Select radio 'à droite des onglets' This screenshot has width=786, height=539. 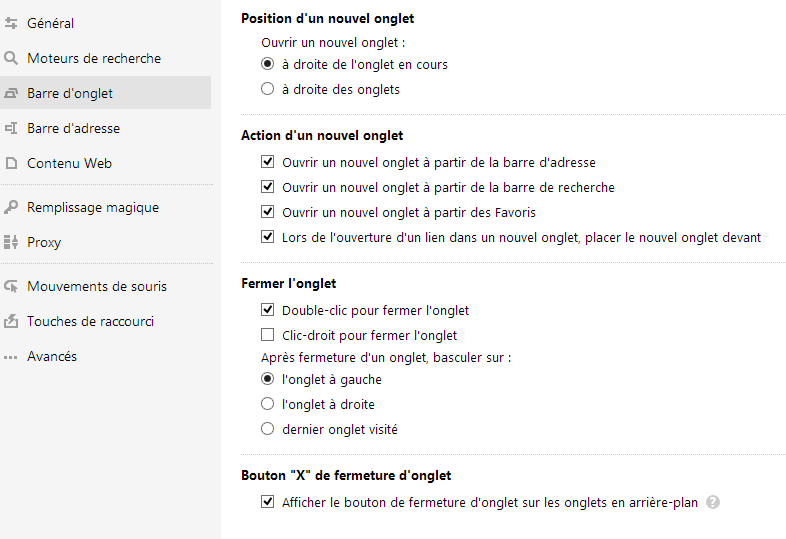268,89
